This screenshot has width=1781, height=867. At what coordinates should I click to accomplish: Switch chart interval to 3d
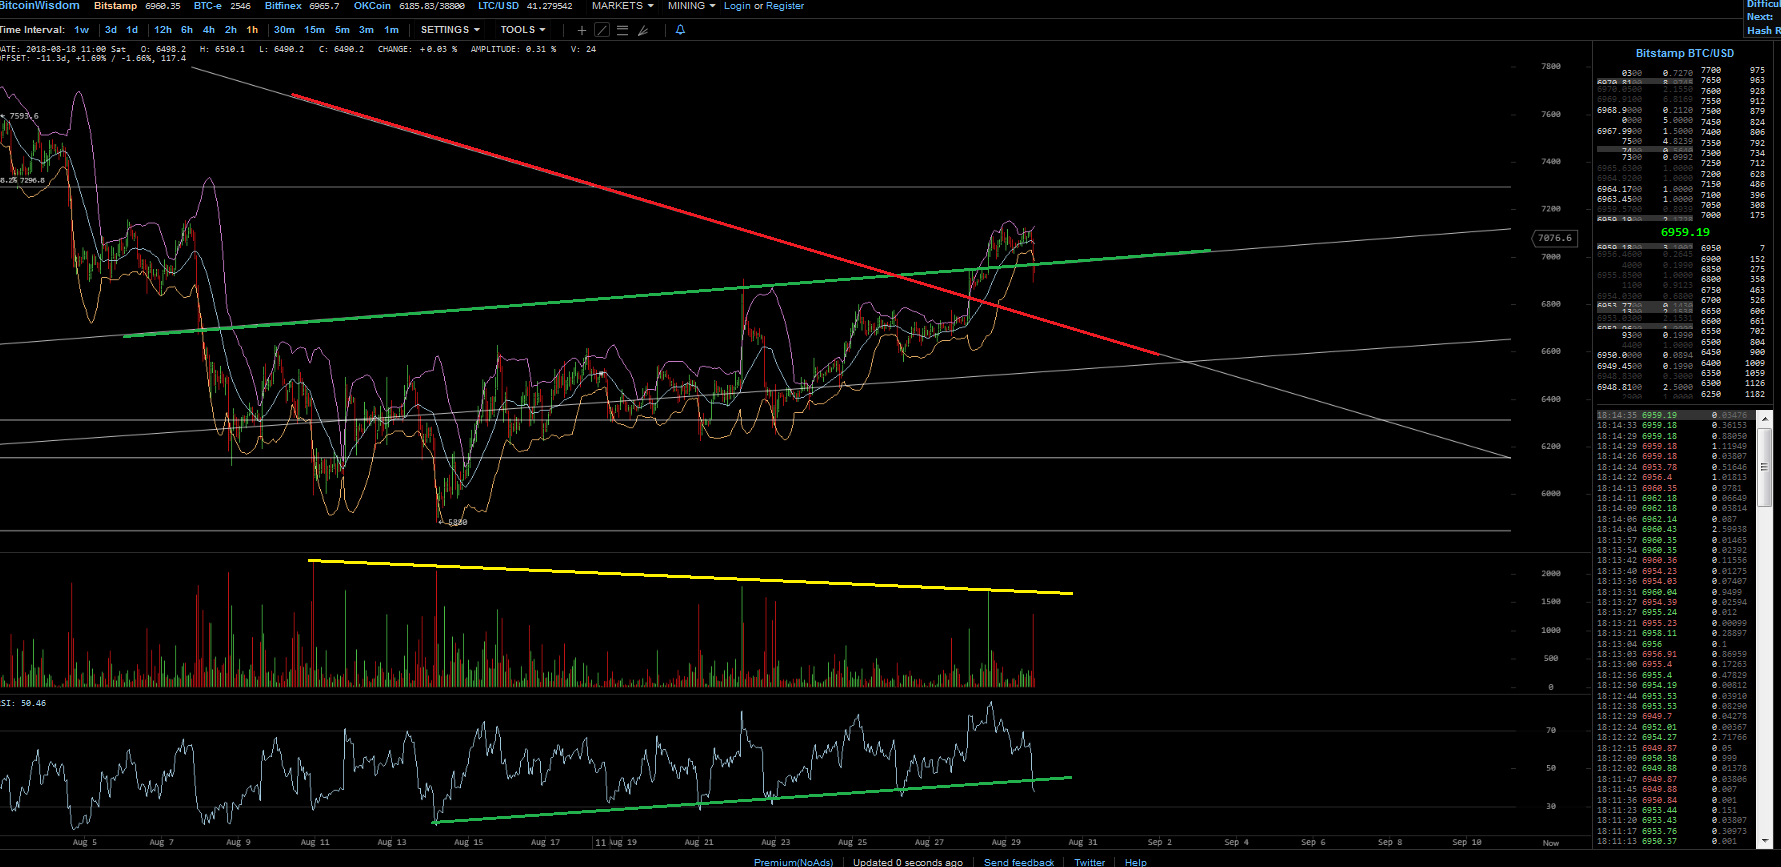pos(111,30)
